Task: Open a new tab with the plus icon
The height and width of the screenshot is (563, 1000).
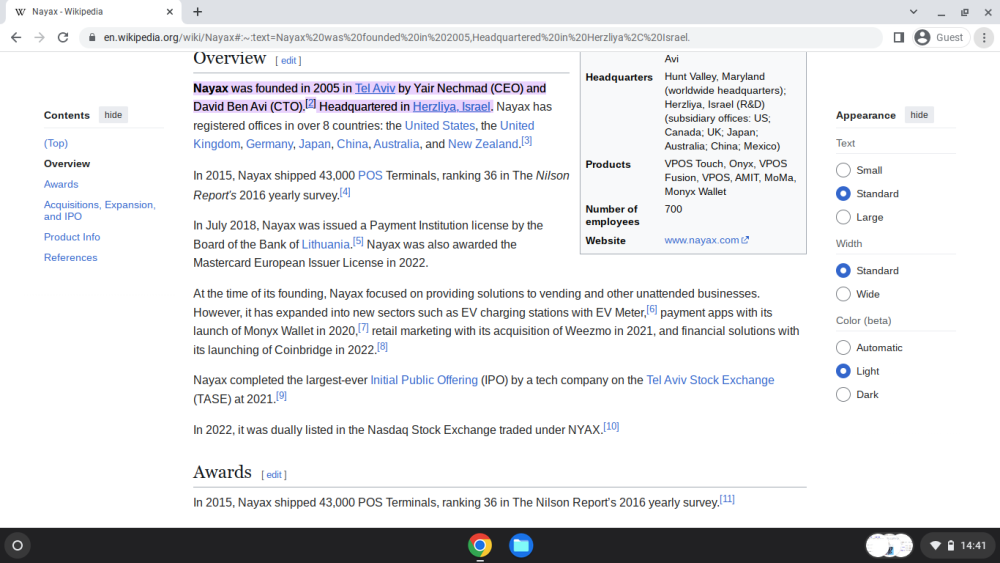Action: (x=198, y=11)
